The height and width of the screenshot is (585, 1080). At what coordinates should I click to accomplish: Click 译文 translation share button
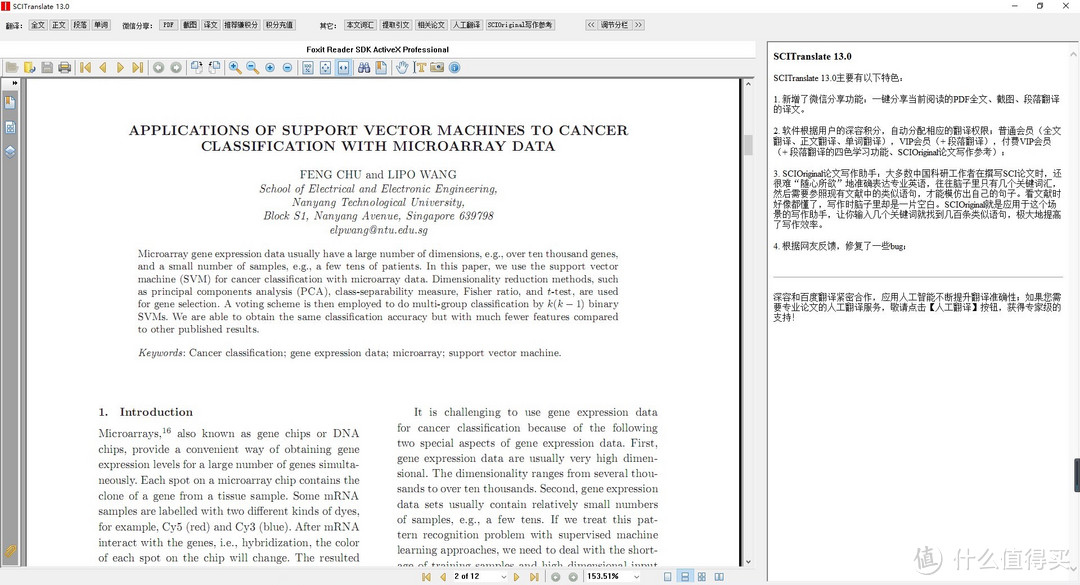click(211, 25)
